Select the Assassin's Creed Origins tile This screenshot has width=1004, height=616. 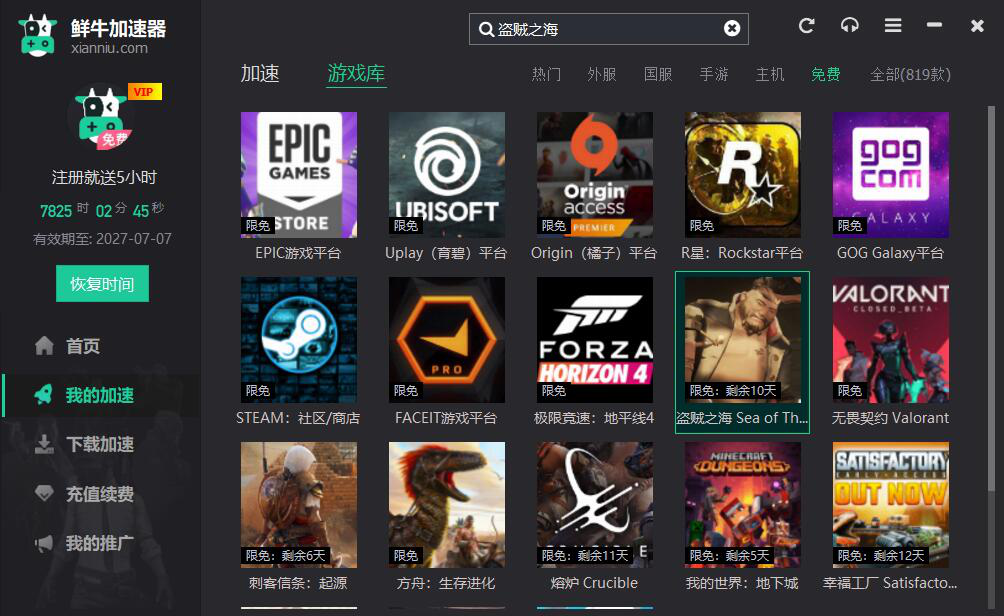(299, 505)
